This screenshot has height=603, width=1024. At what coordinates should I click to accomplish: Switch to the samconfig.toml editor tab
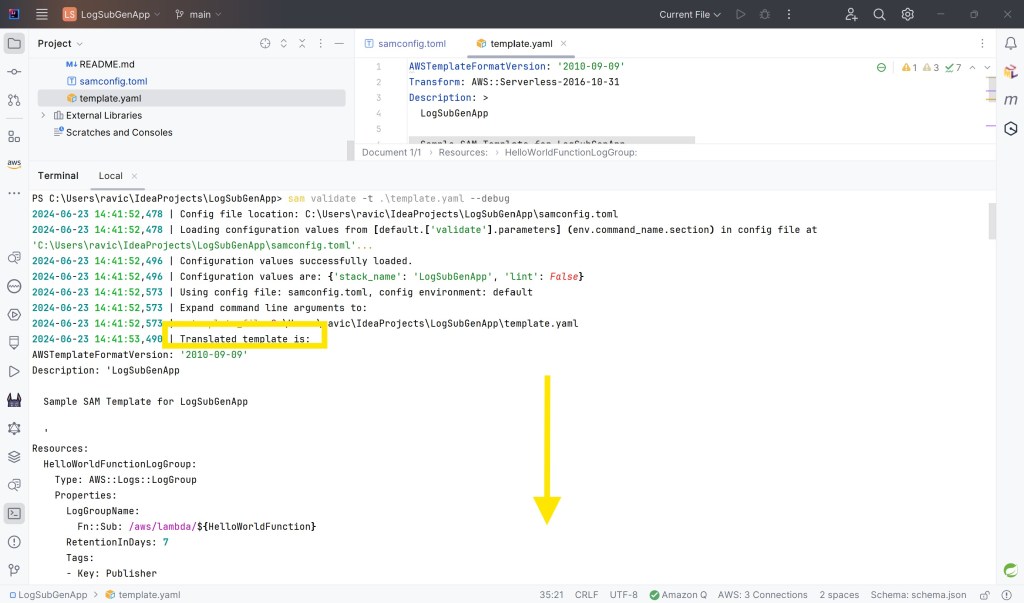tap(411, 44)
